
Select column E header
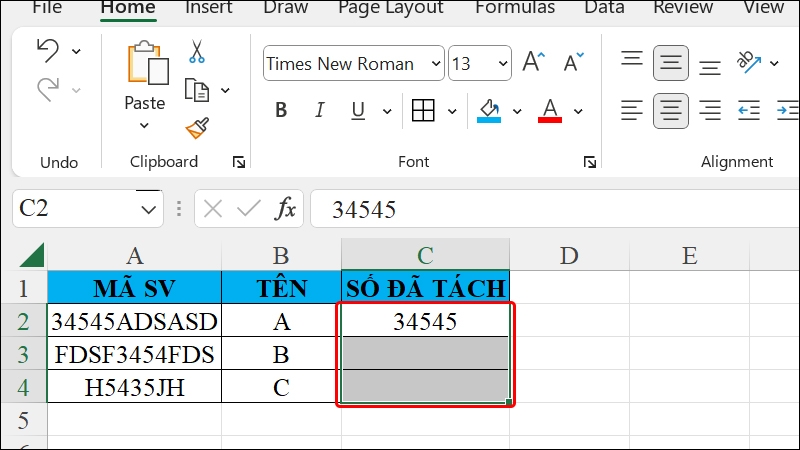click(689, 255)
